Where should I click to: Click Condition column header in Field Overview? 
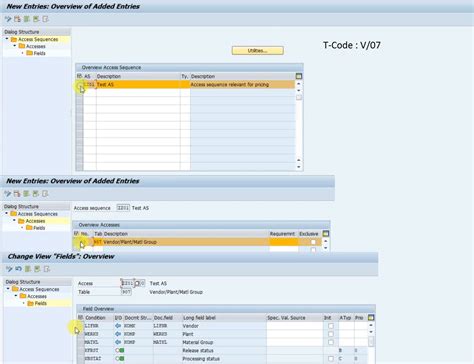[x=95, y=318]
